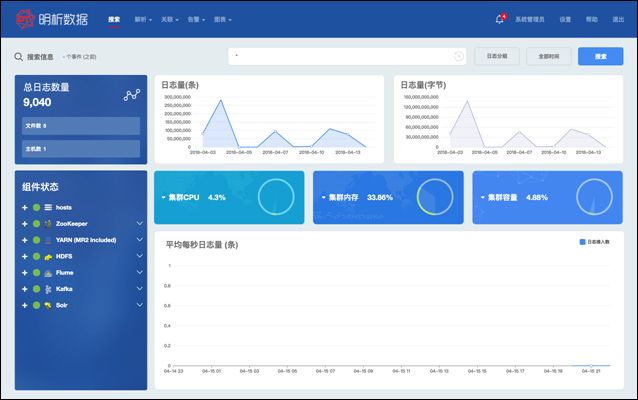This screenshot has height=400, width=638.
Task: Click the 文件数 5 bar
Action: 81,126
